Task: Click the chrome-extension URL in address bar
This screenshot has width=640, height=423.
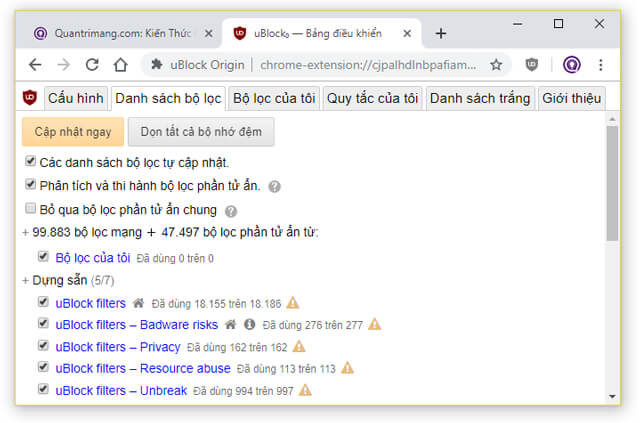Action: (368, 65)
